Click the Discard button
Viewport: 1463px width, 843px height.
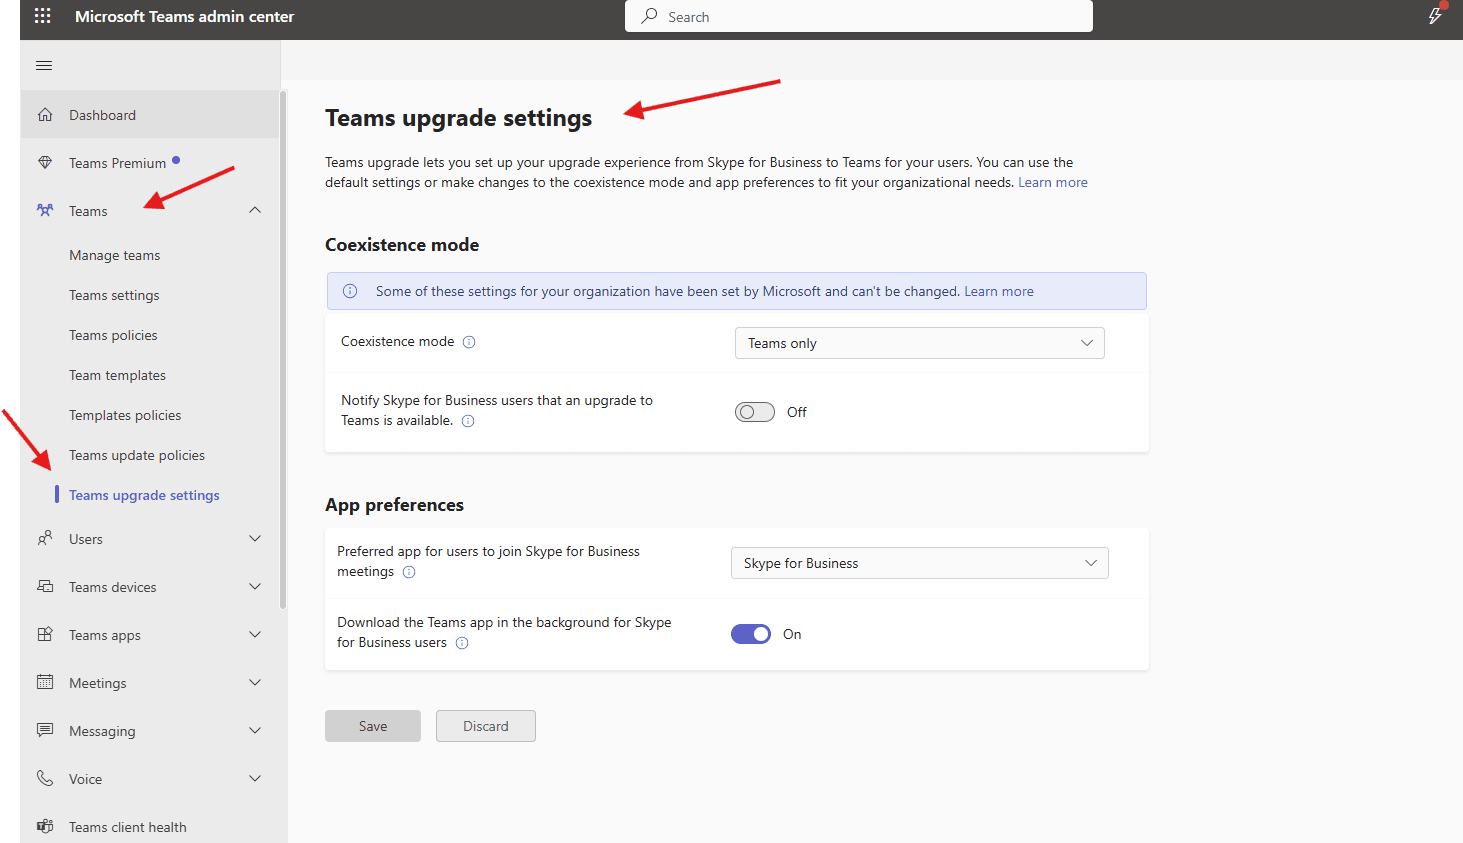[x=485, y=726]
